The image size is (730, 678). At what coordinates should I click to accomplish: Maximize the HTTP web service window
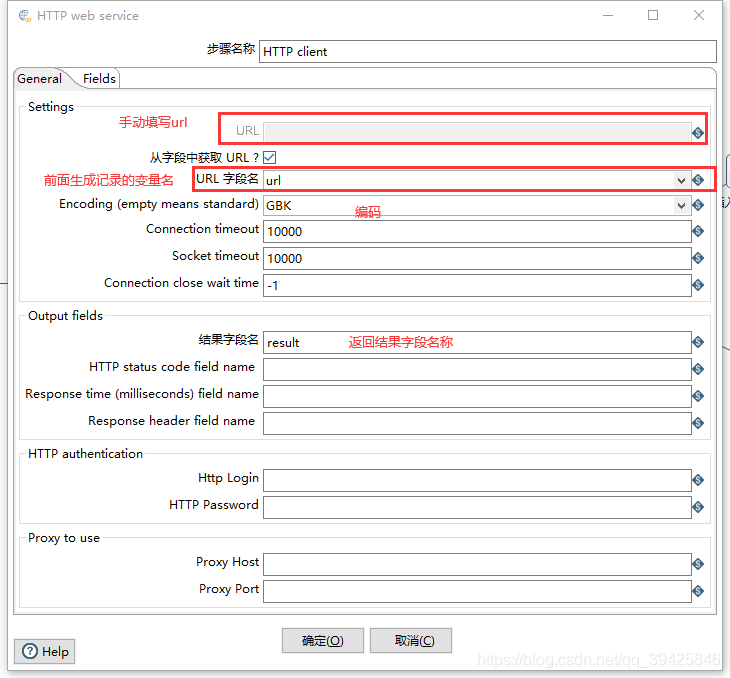[x=653, y=15]
